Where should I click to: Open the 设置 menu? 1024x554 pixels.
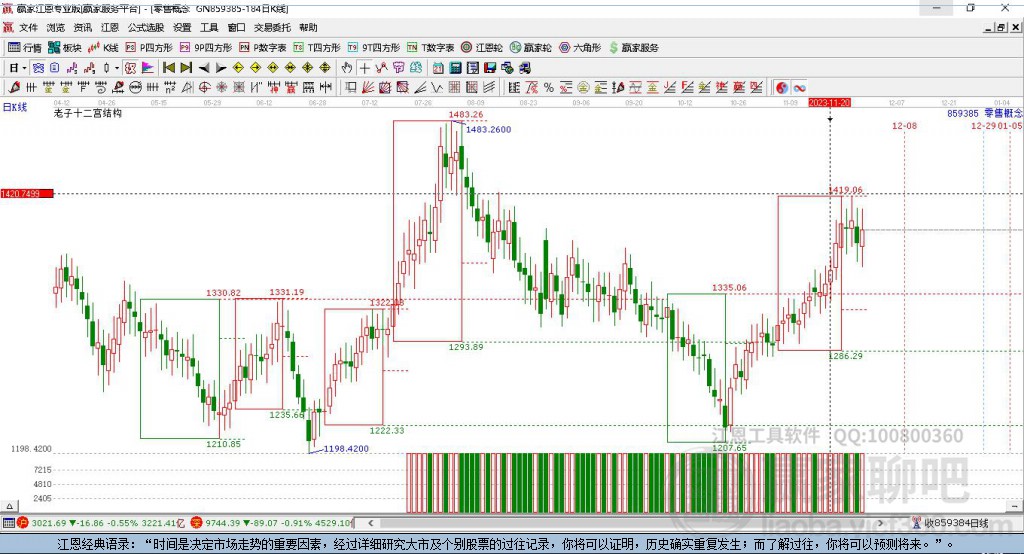(x=182, y=27)
